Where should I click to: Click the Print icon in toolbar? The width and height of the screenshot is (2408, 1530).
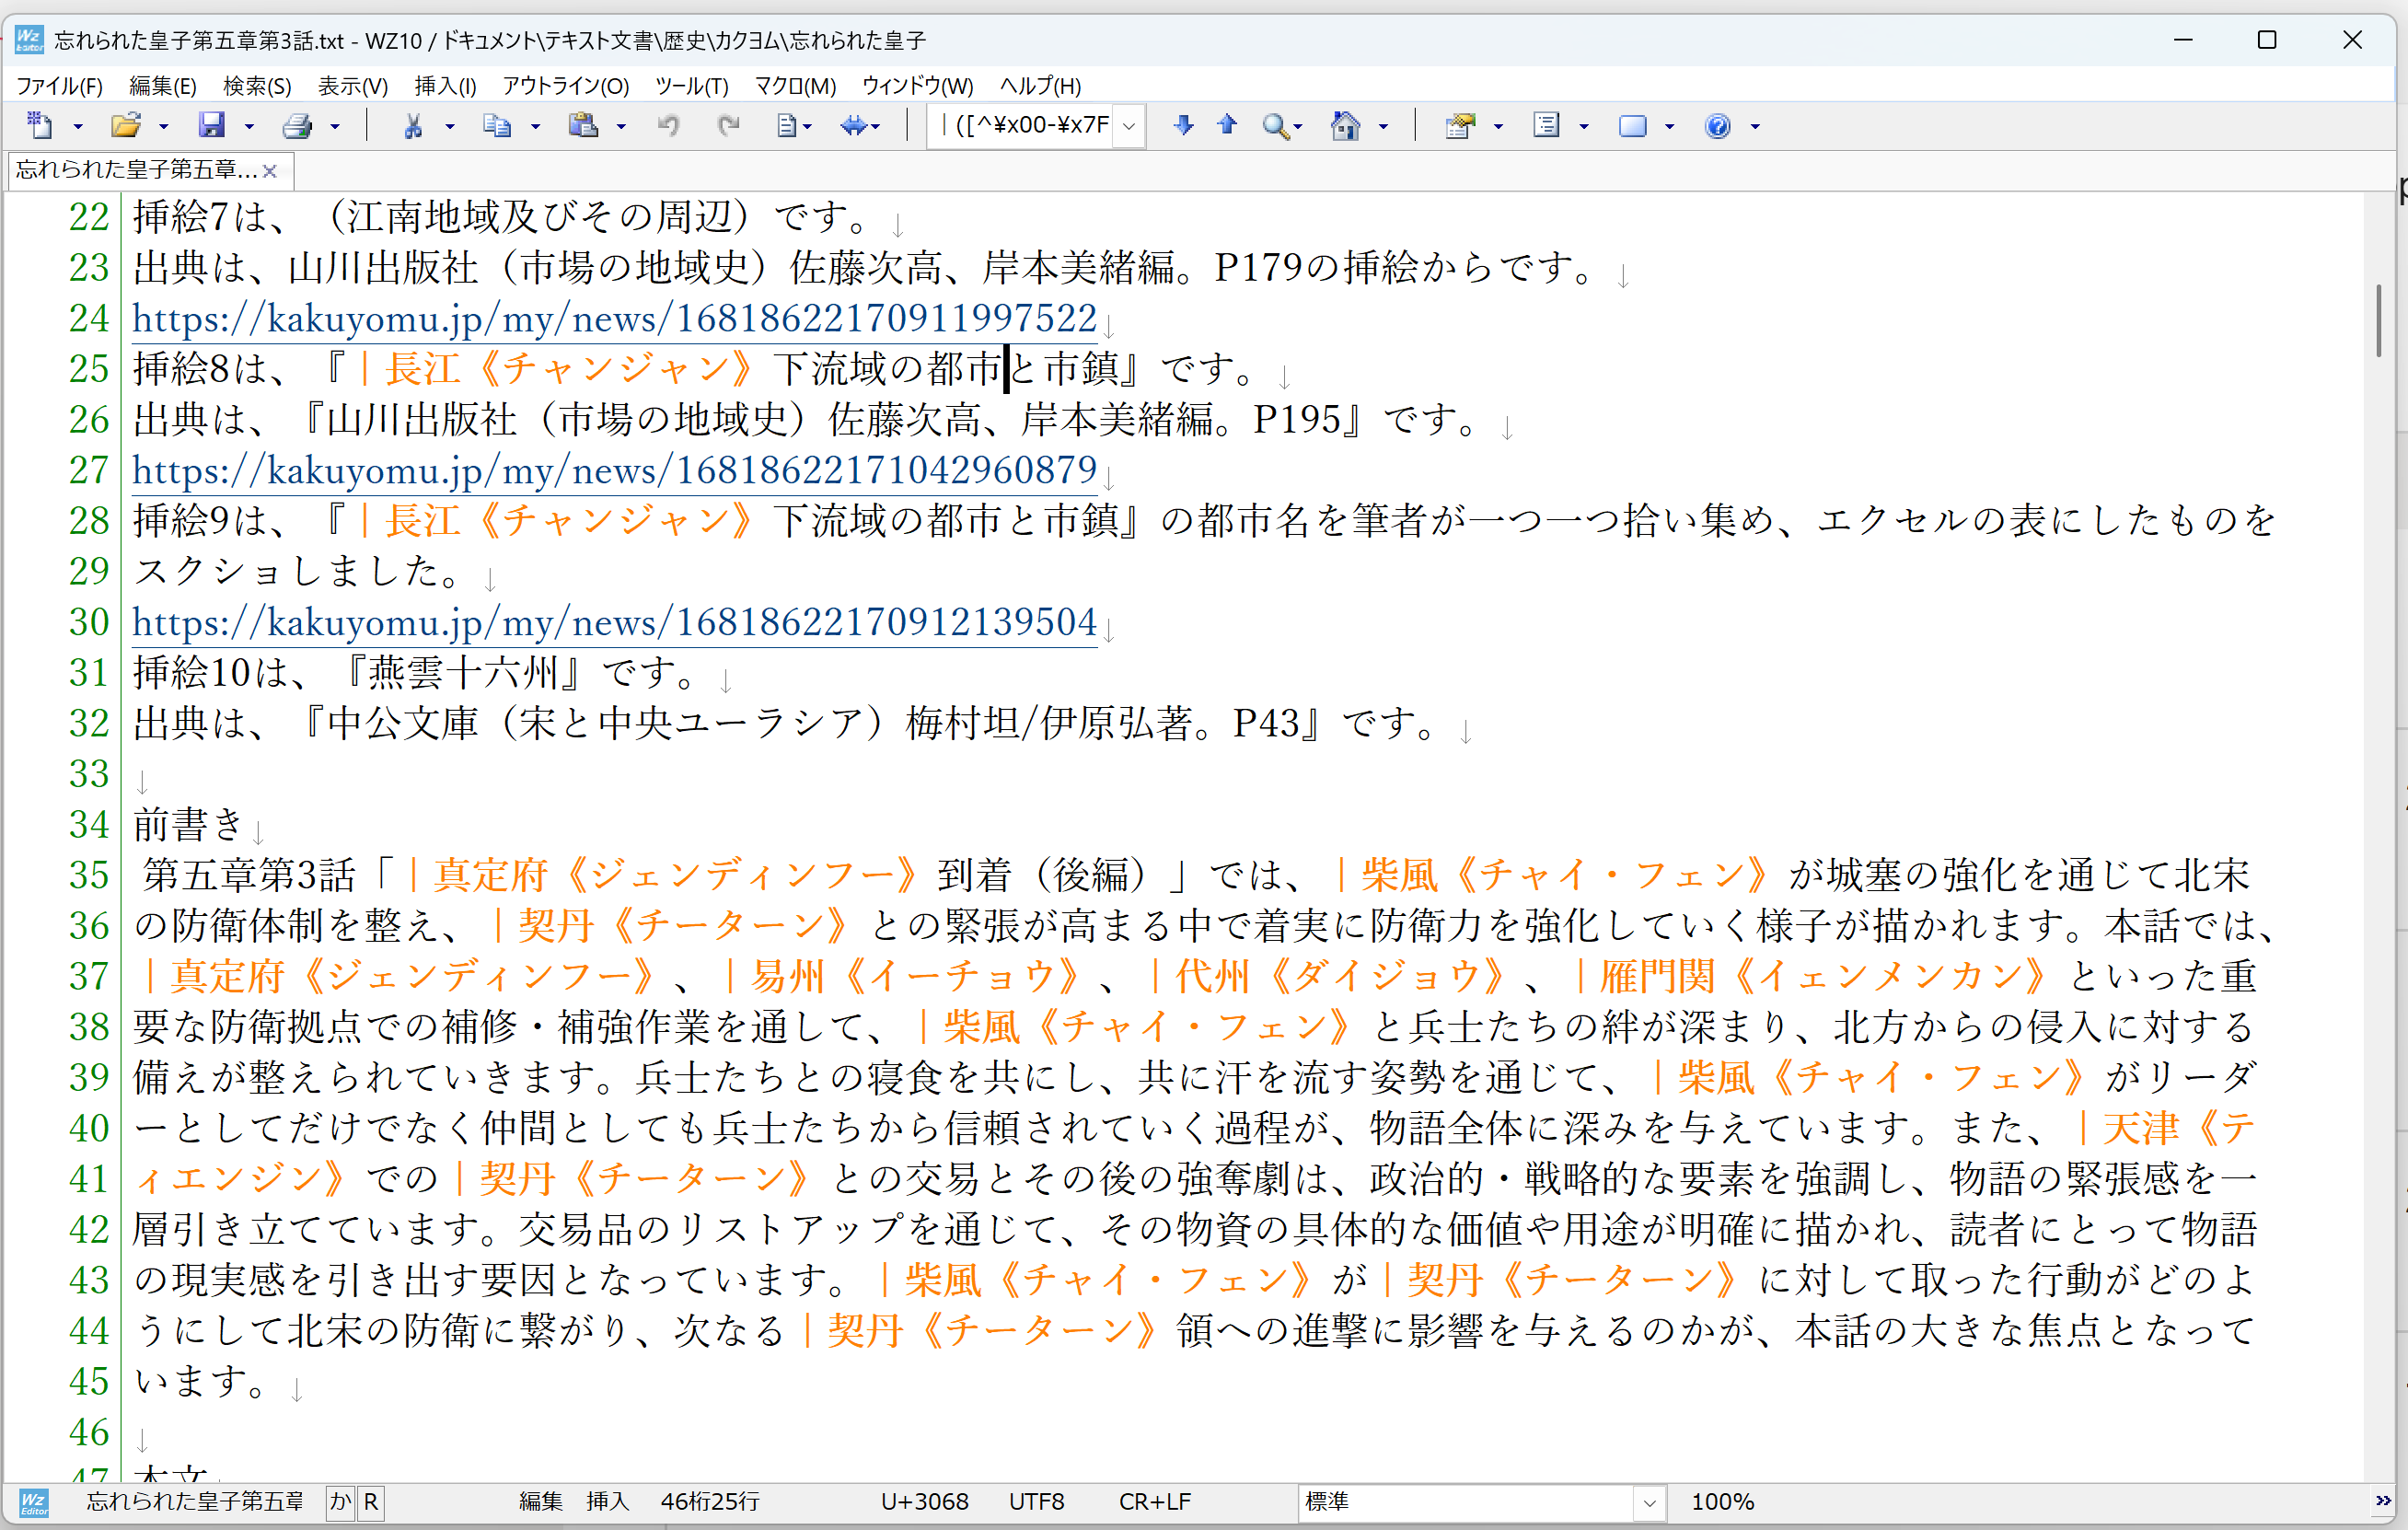pos(297,125)
